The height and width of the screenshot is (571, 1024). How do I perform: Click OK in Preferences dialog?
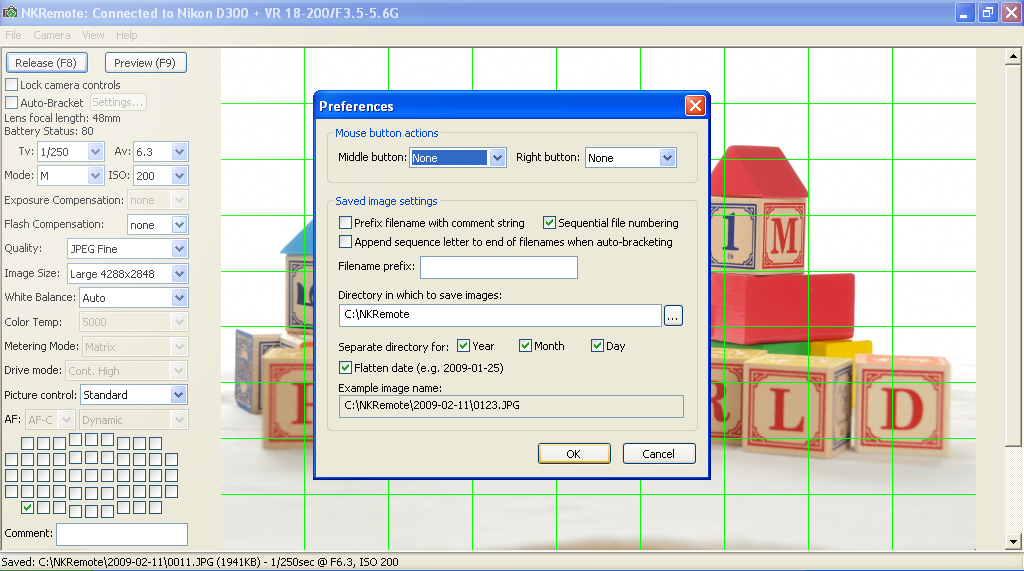click(x=574, y=454)
